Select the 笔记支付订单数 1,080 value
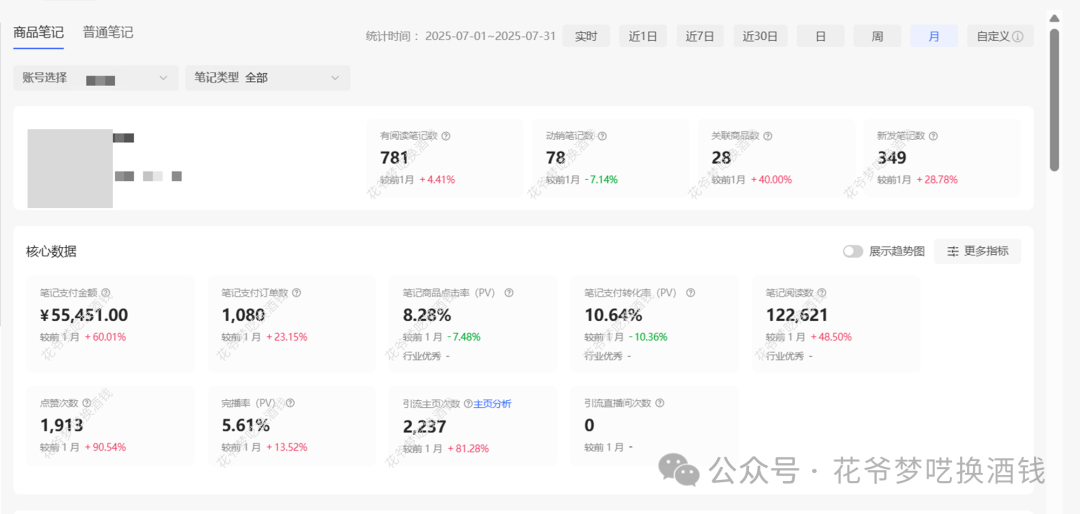 click(x=245, y=316)
